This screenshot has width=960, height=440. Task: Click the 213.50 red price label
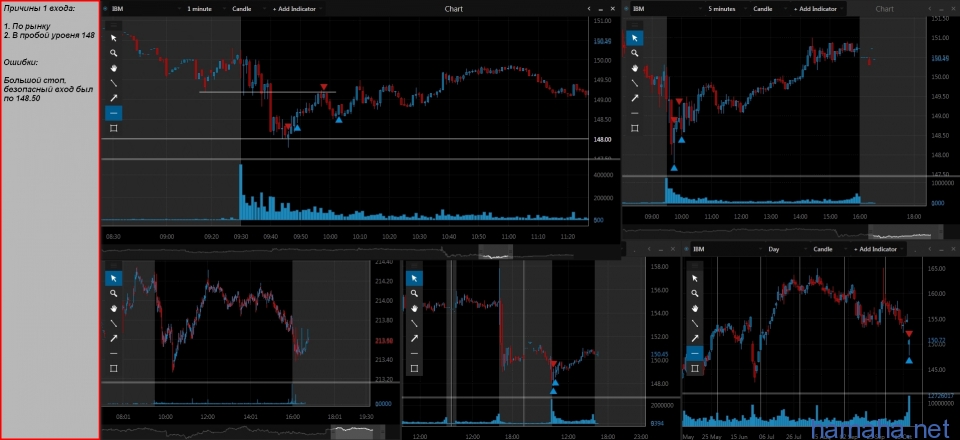click(383, 341)
